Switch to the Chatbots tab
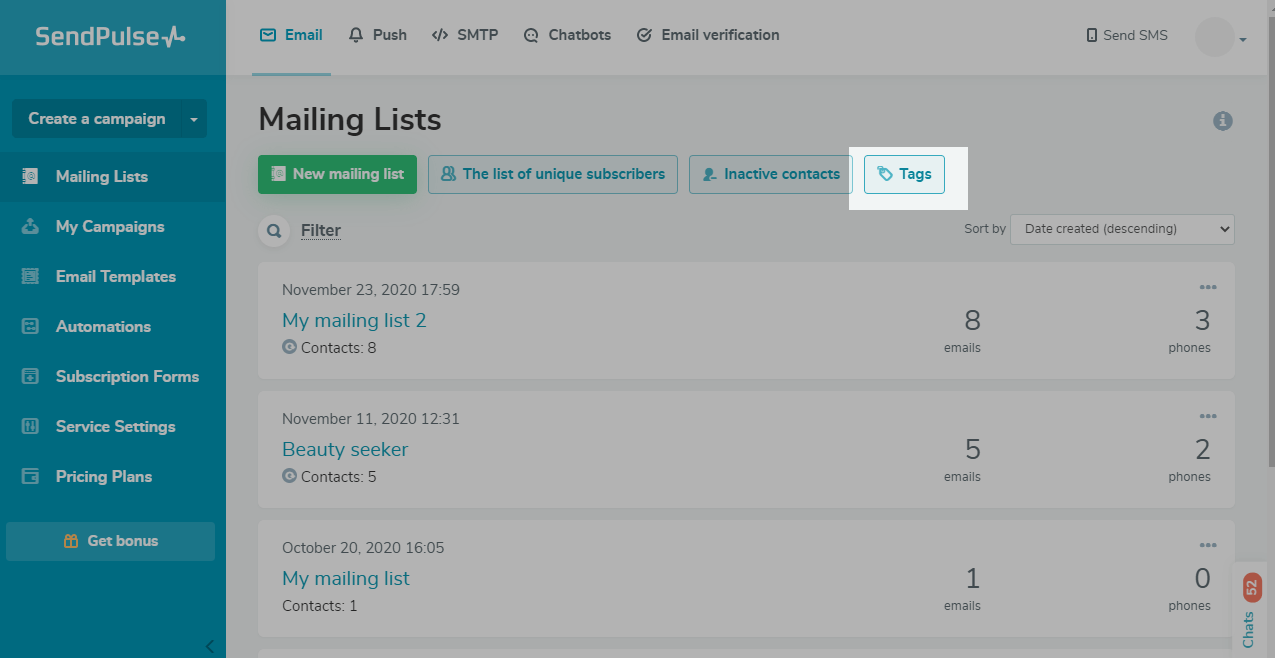Viewport: 1275px width, 658px height. [x=567, y=35]
